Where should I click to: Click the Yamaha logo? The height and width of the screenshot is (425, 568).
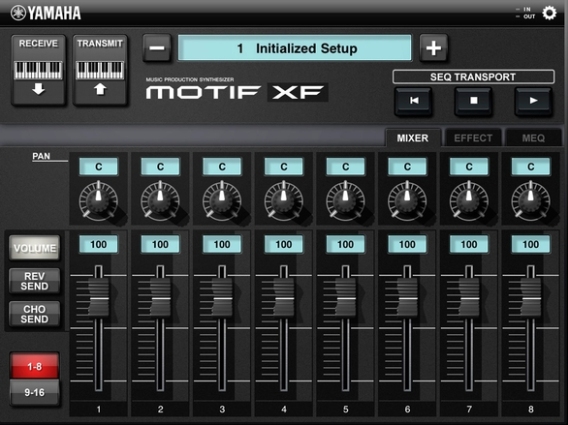coord(46,13)
